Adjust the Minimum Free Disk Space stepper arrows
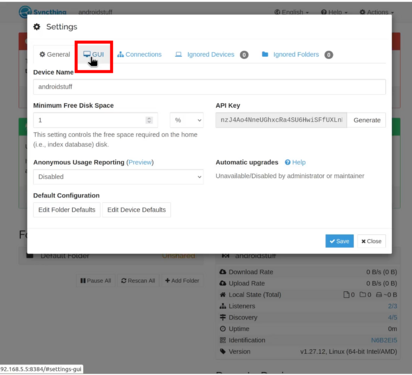Viewport: 412px width, 375px height. point(149,120)
